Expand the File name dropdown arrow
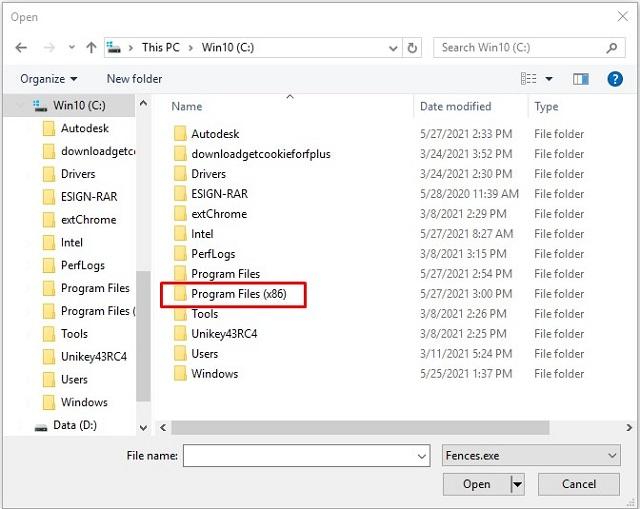Screen dimensions: 640x509 [422, 456]
